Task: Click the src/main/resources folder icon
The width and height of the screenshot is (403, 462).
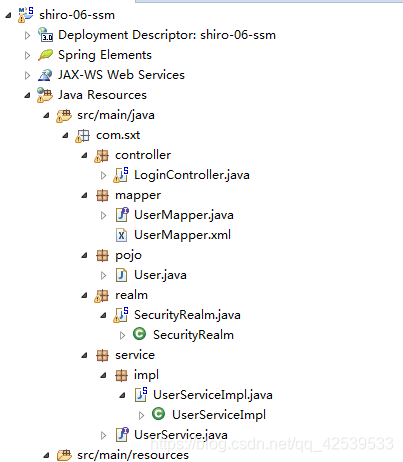Action: click(x=64, y=455)
